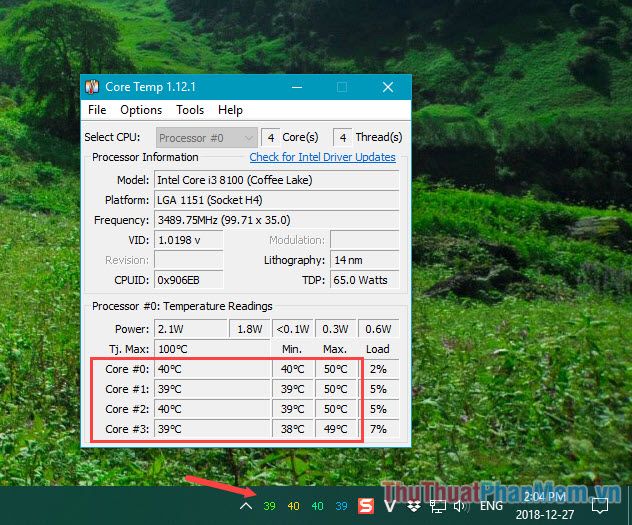The height and width of the screenshot is (525, 632).
Task: Click the Power value 1.8W
Action: click(249, 329)
